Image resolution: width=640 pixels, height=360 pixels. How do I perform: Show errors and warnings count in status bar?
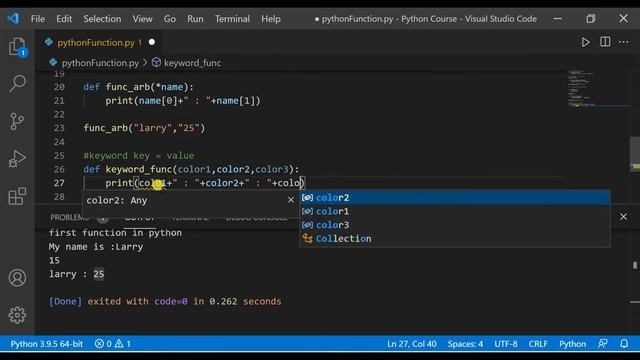[113, 344]
